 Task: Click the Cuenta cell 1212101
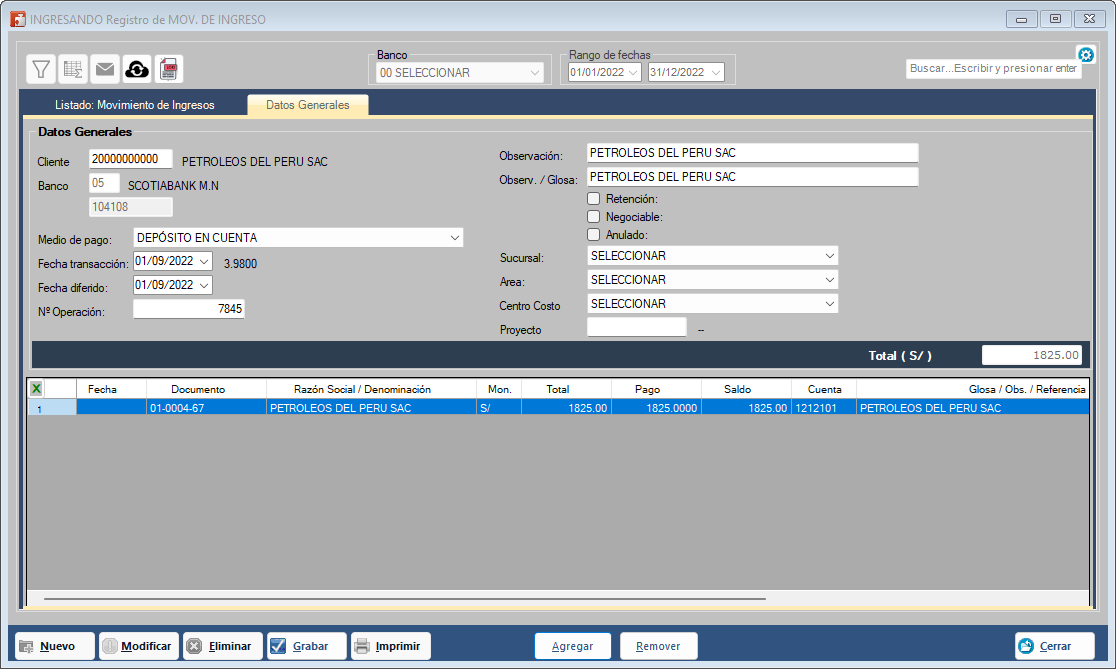[824, 408]
